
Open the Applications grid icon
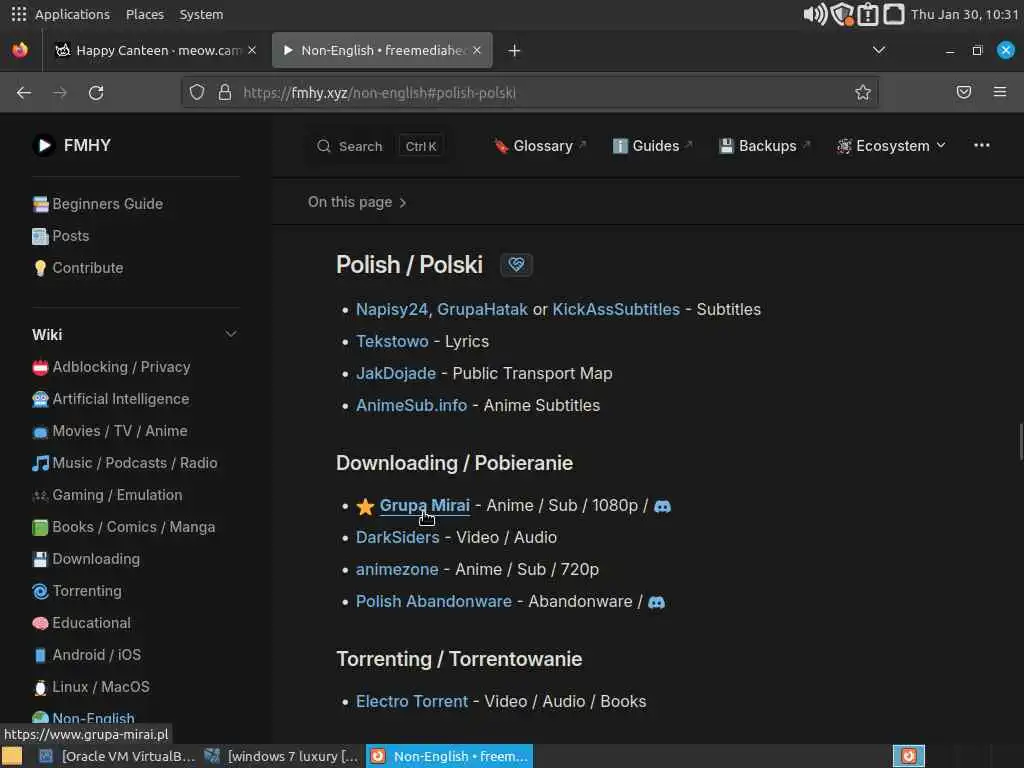click(19, 14)
